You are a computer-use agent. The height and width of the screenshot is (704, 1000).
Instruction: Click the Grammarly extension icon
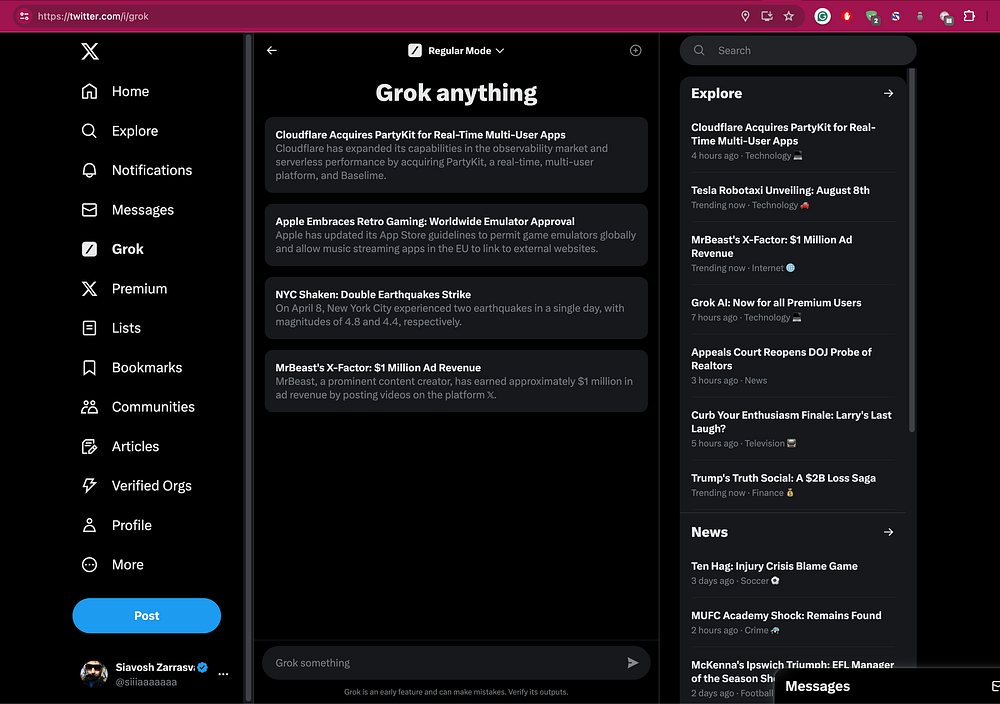823,17
